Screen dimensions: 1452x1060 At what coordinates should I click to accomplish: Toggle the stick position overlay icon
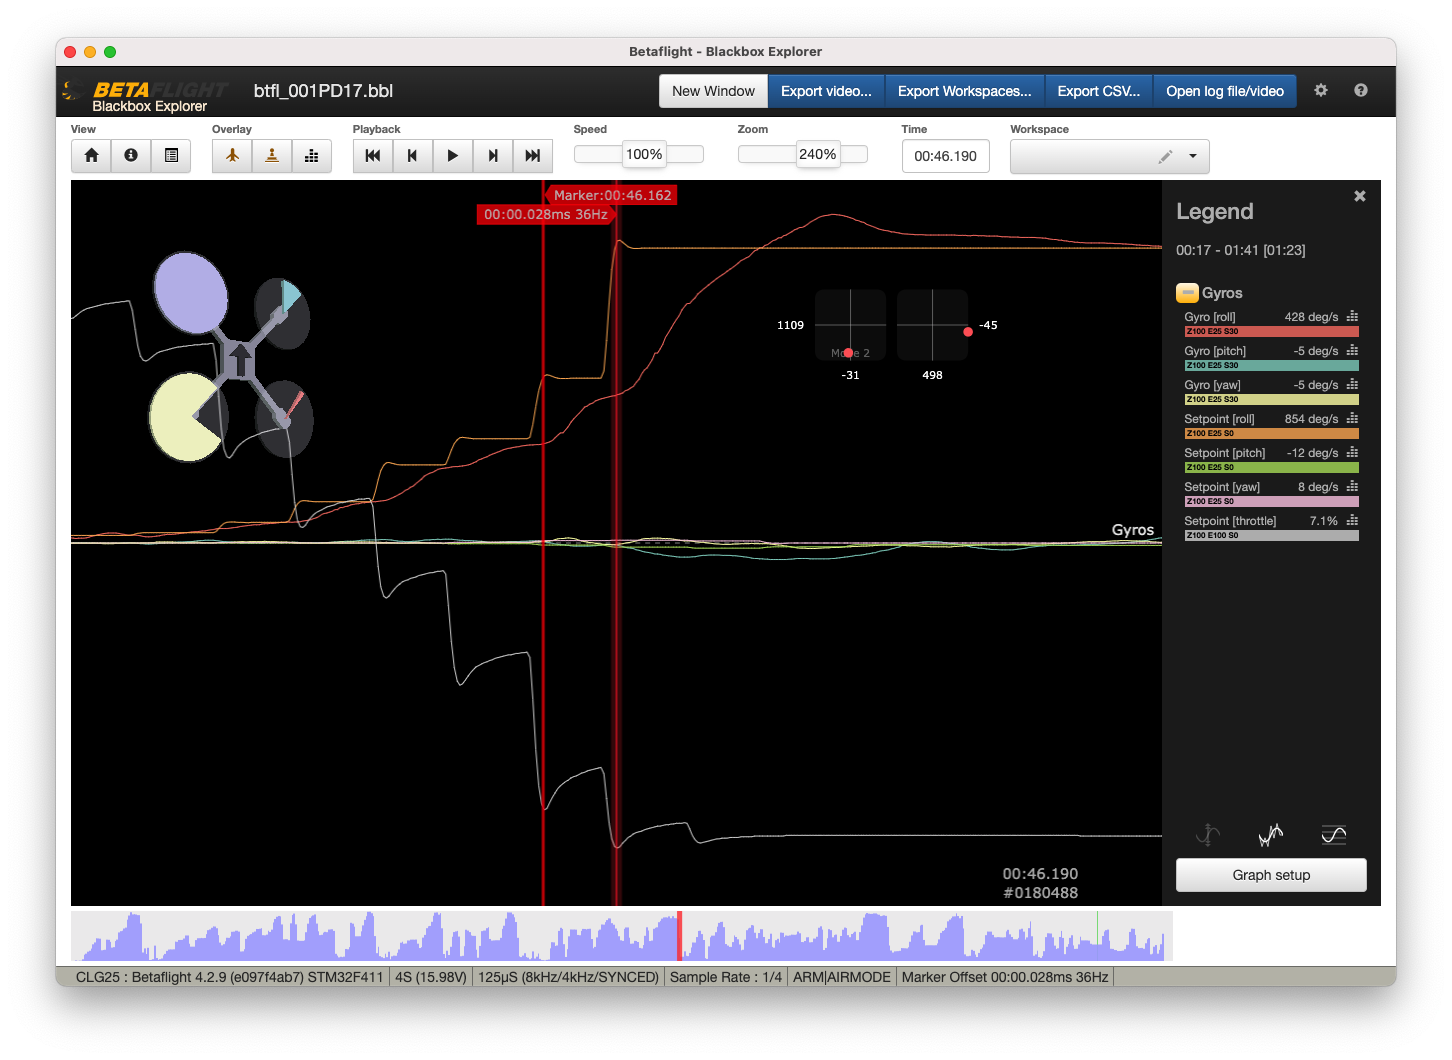(x=272, y=156)
